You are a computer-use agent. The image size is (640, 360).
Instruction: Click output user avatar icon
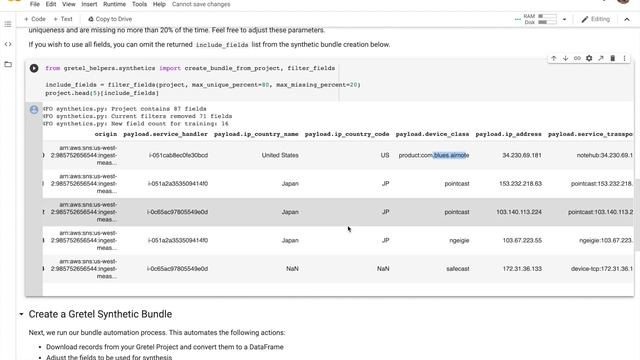point(34,109)
